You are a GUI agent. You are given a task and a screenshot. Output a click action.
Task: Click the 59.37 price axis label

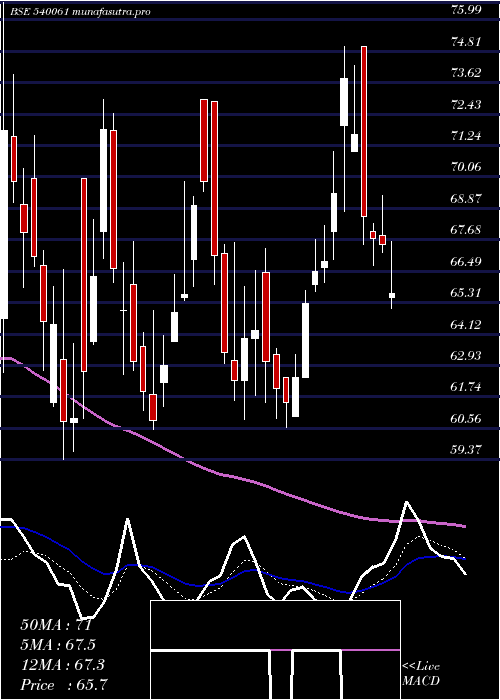point(466,450)
